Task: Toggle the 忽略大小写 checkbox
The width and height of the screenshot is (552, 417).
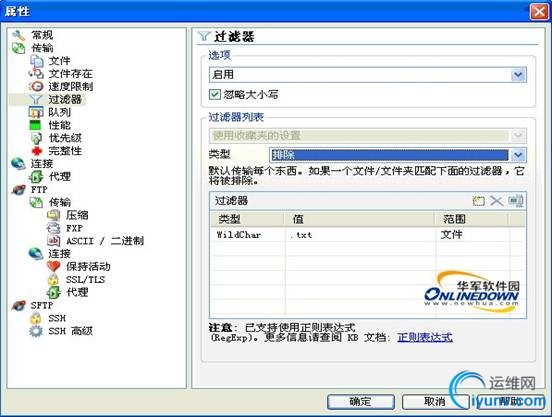Action: point(214,94)
